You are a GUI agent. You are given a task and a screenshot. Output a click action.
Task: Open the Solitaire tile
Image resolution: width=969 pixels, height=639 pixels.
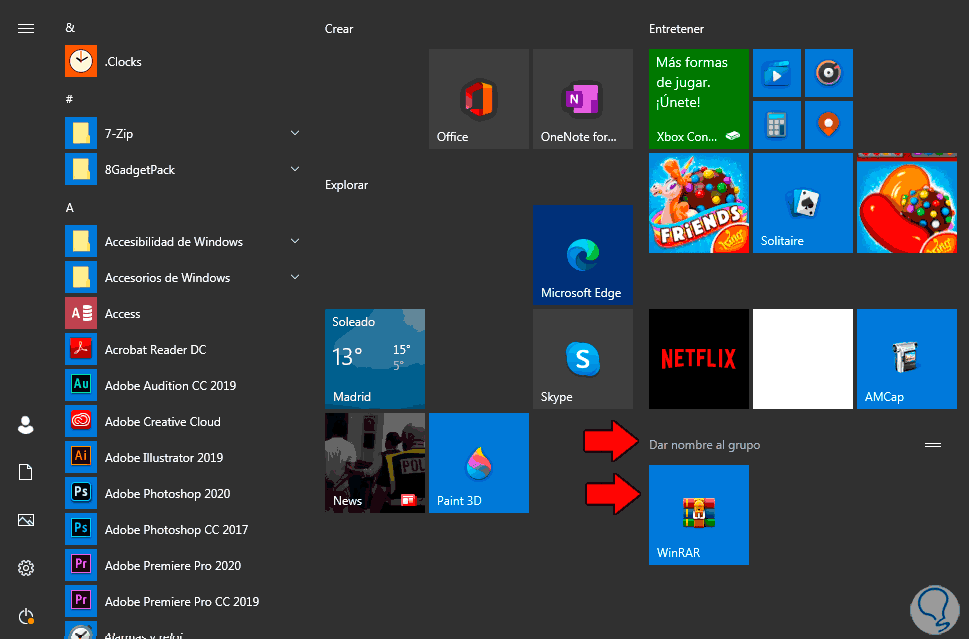[803, 203]
